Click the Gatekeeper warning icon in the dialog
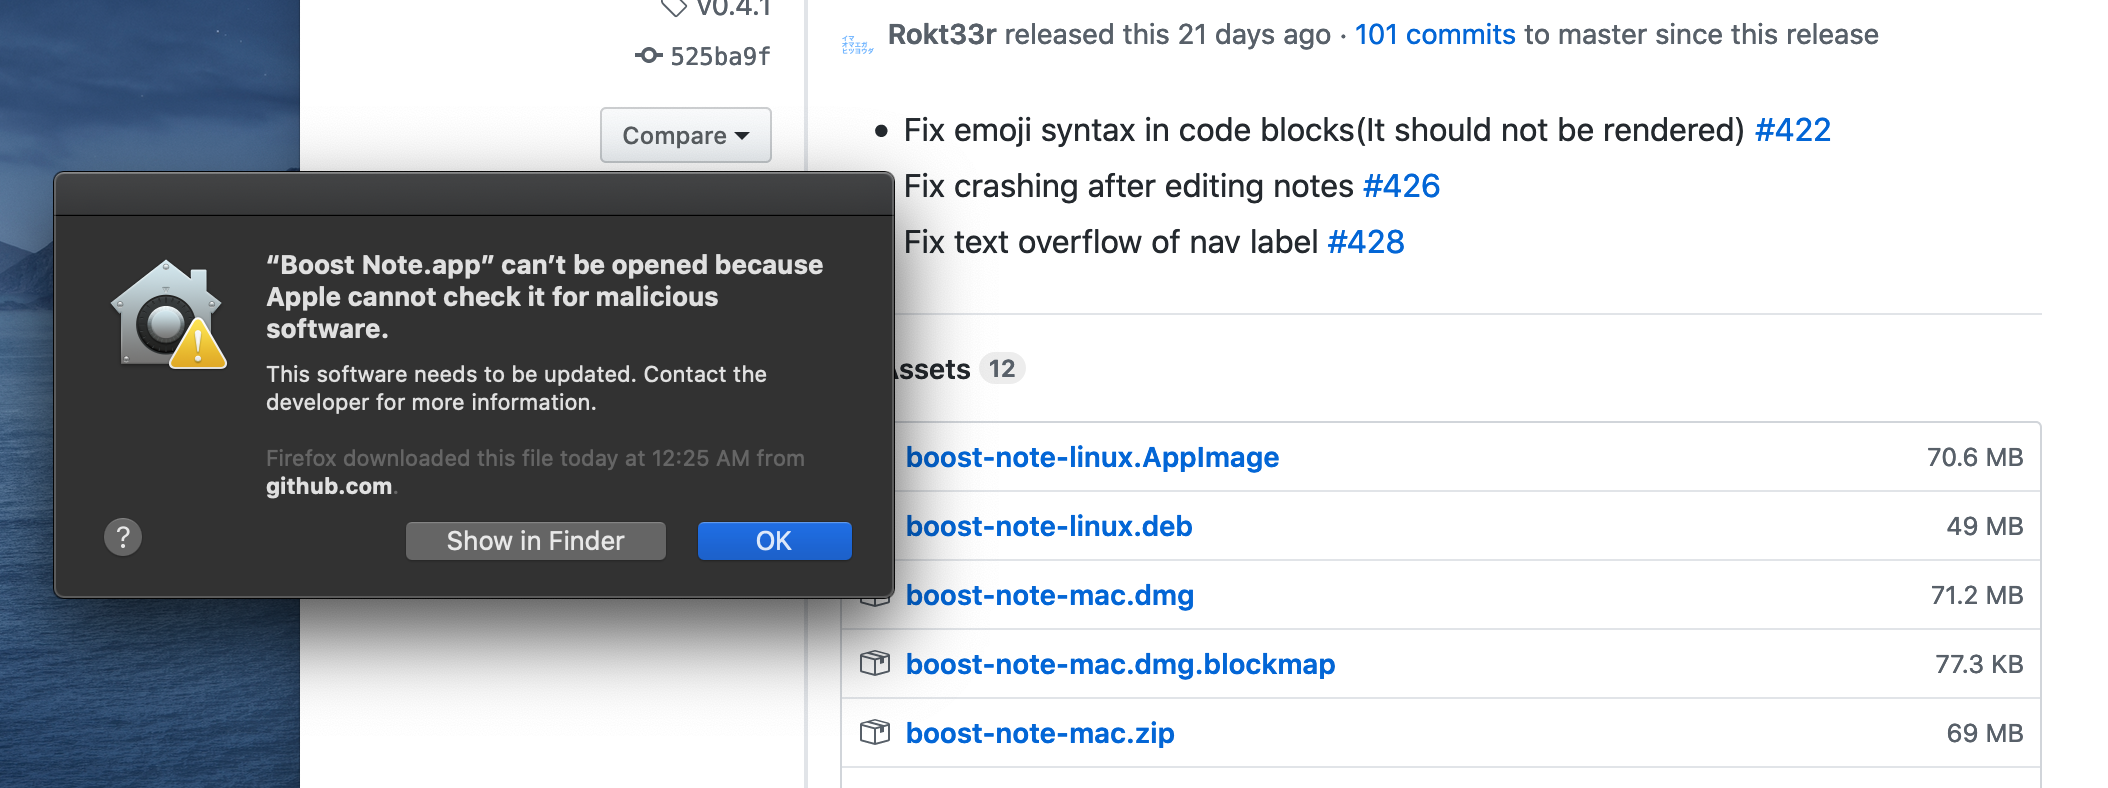 tap(169, 315)
